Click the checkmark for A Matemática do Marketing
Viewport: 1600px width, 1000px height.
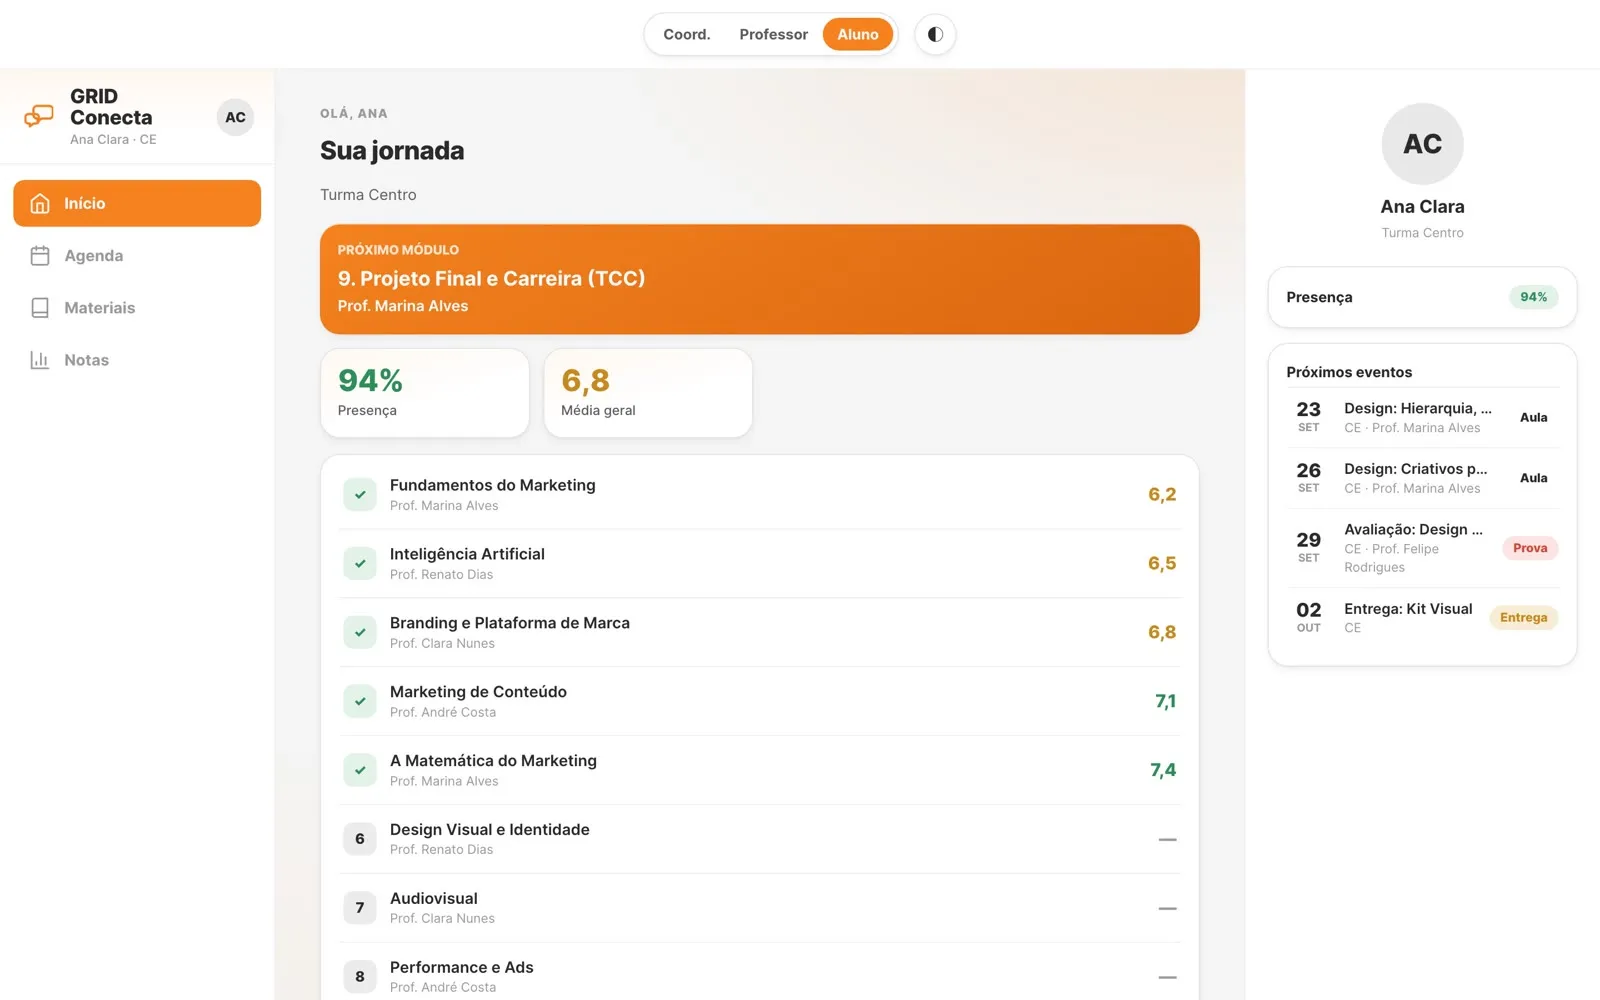tap(360, 770)
